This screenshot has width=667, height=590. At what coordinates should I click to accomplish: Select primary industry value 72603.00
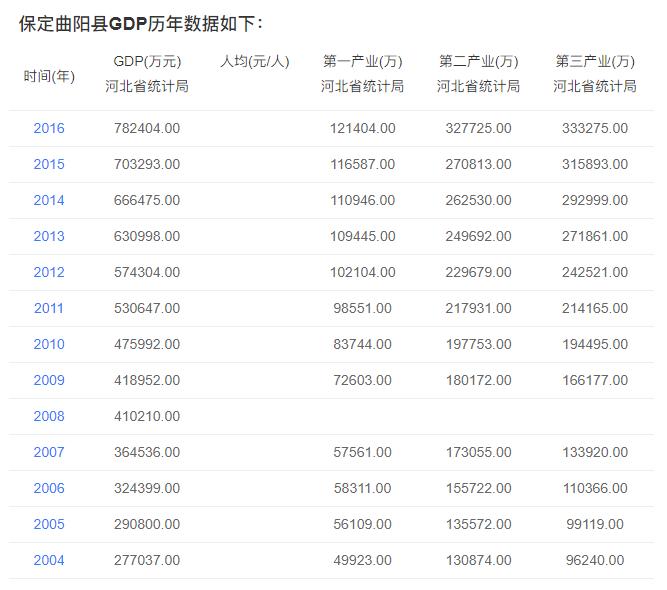tap(363, 380)
